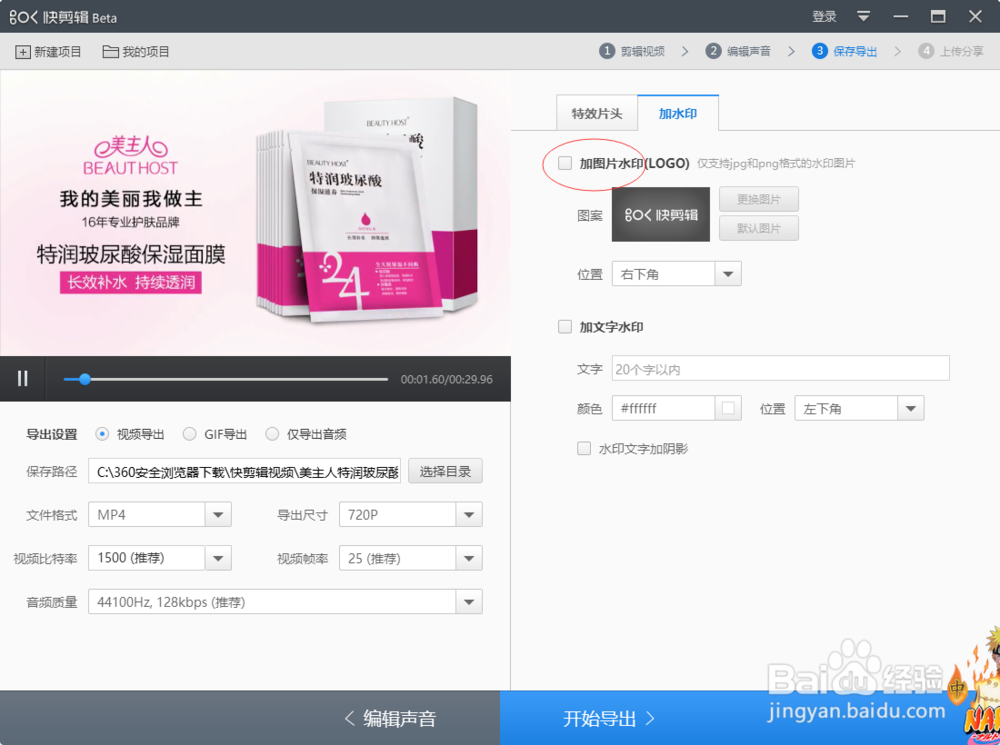Viewport: 1000px width, 745px height.
Task: Select 视频导出 radio button
Action: (x=102, y=434)
